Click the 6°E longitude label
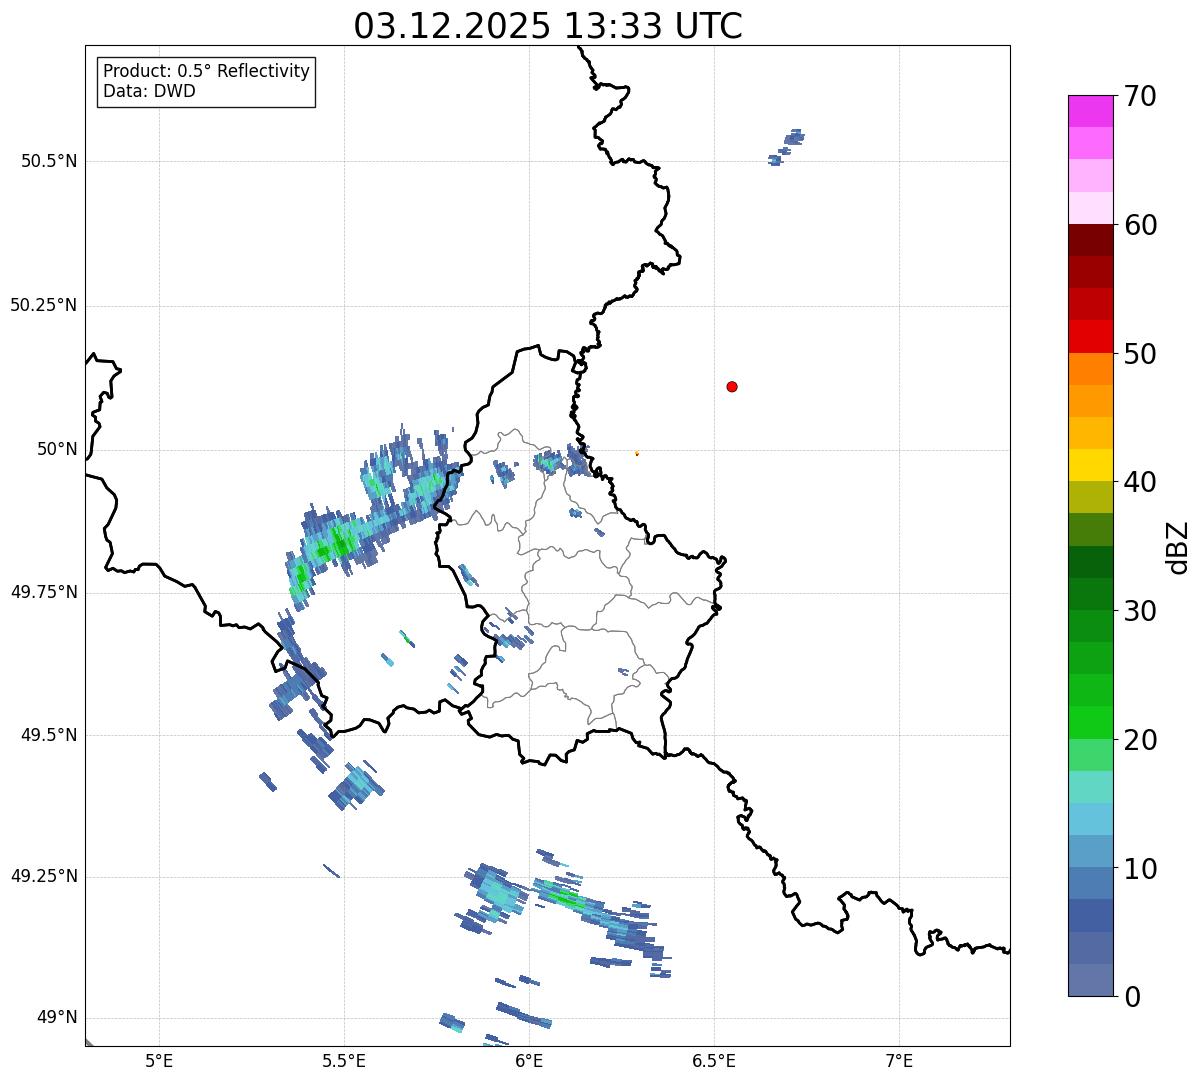 click(530, 1061)
